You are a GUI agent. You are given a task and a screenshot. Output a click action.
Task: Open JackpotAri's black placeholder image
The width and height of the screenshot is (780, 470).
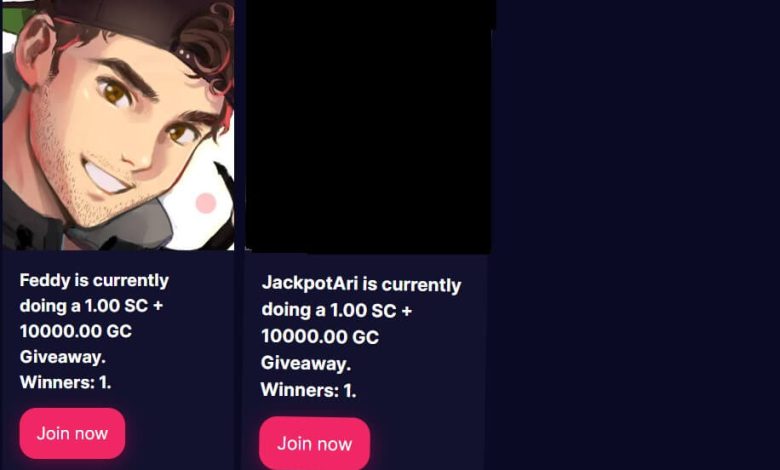pos(369,126)
